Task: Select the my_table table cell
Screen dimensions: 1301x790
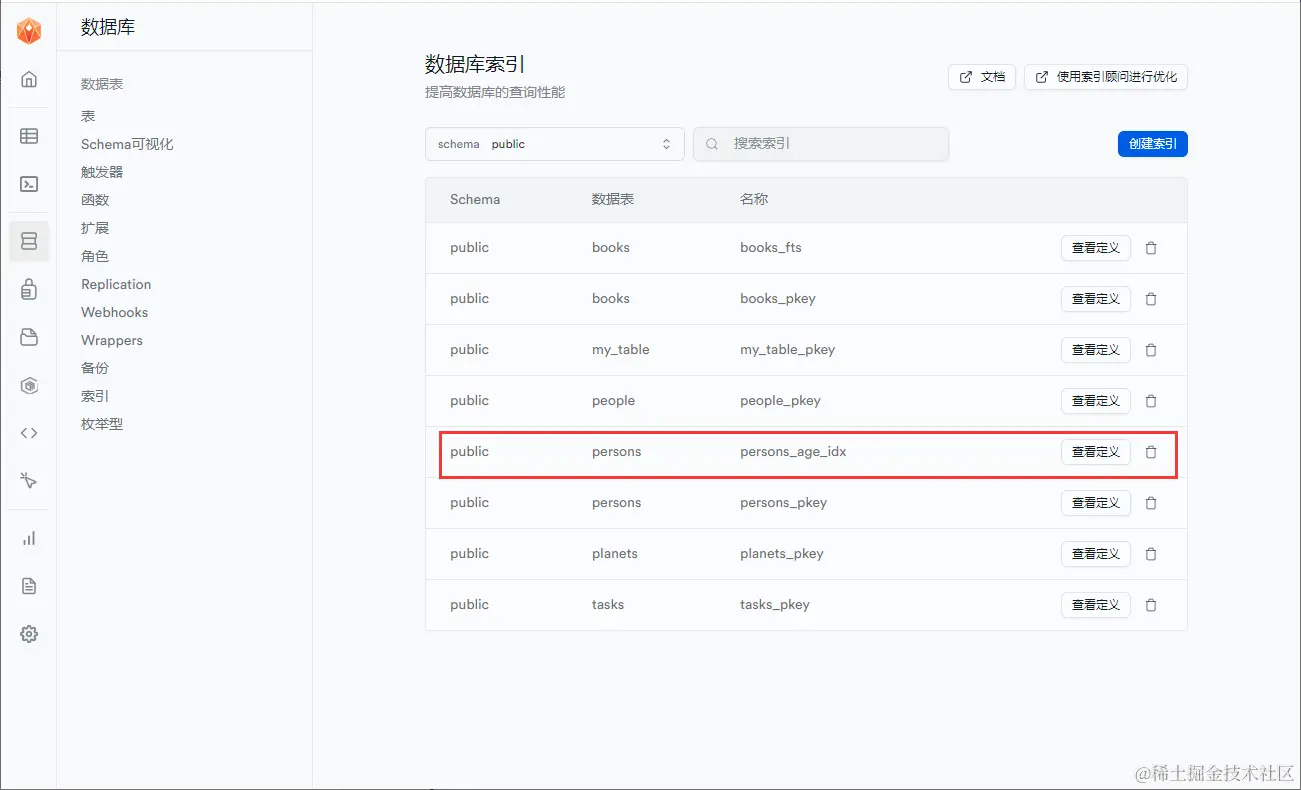Action: pyautogui.click(x=621, y=350)
